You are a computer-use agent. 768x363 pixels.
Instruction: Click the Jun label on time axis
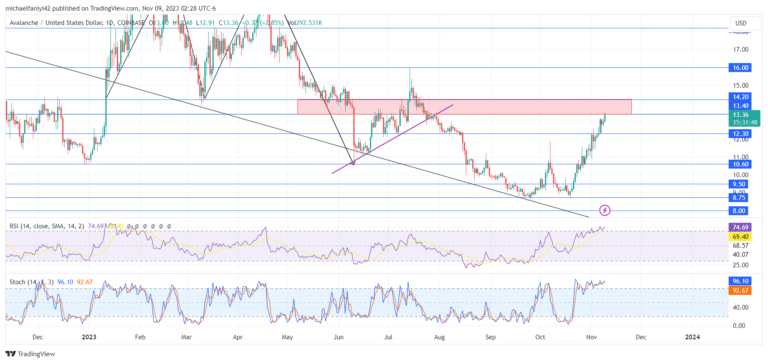pyautogui.click(x=338, y=337)
